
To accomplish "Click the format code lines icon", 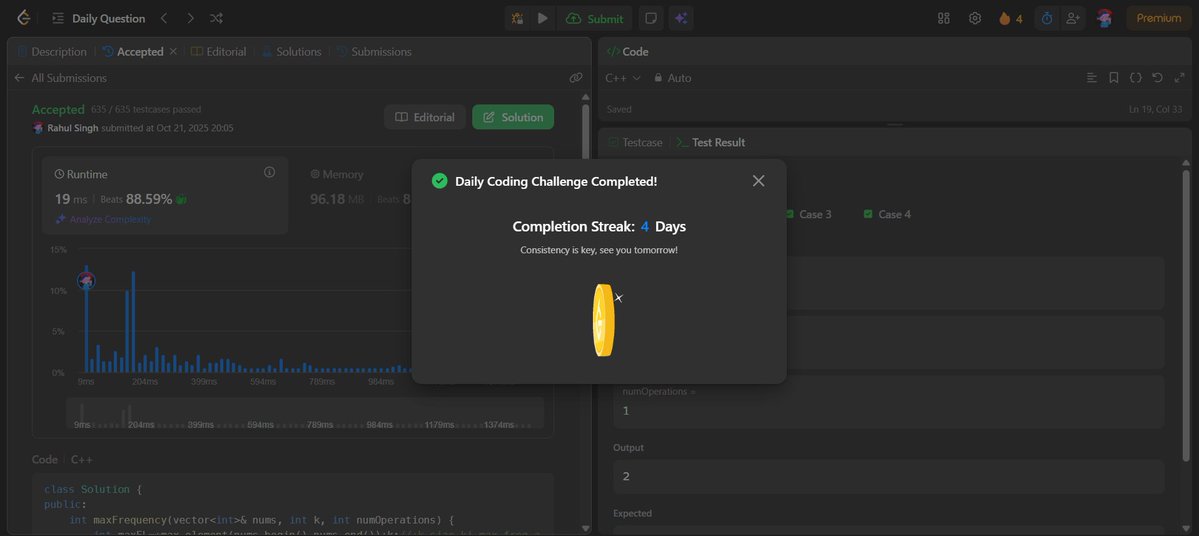I will pos(1092,78).
